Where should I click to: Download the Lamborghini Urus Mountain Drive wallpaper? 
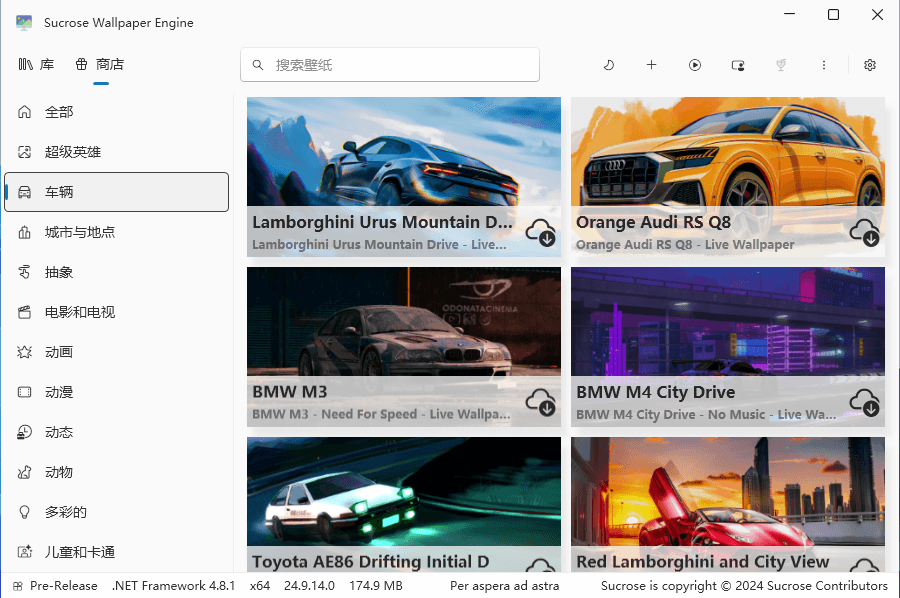[x=541, y=232]
